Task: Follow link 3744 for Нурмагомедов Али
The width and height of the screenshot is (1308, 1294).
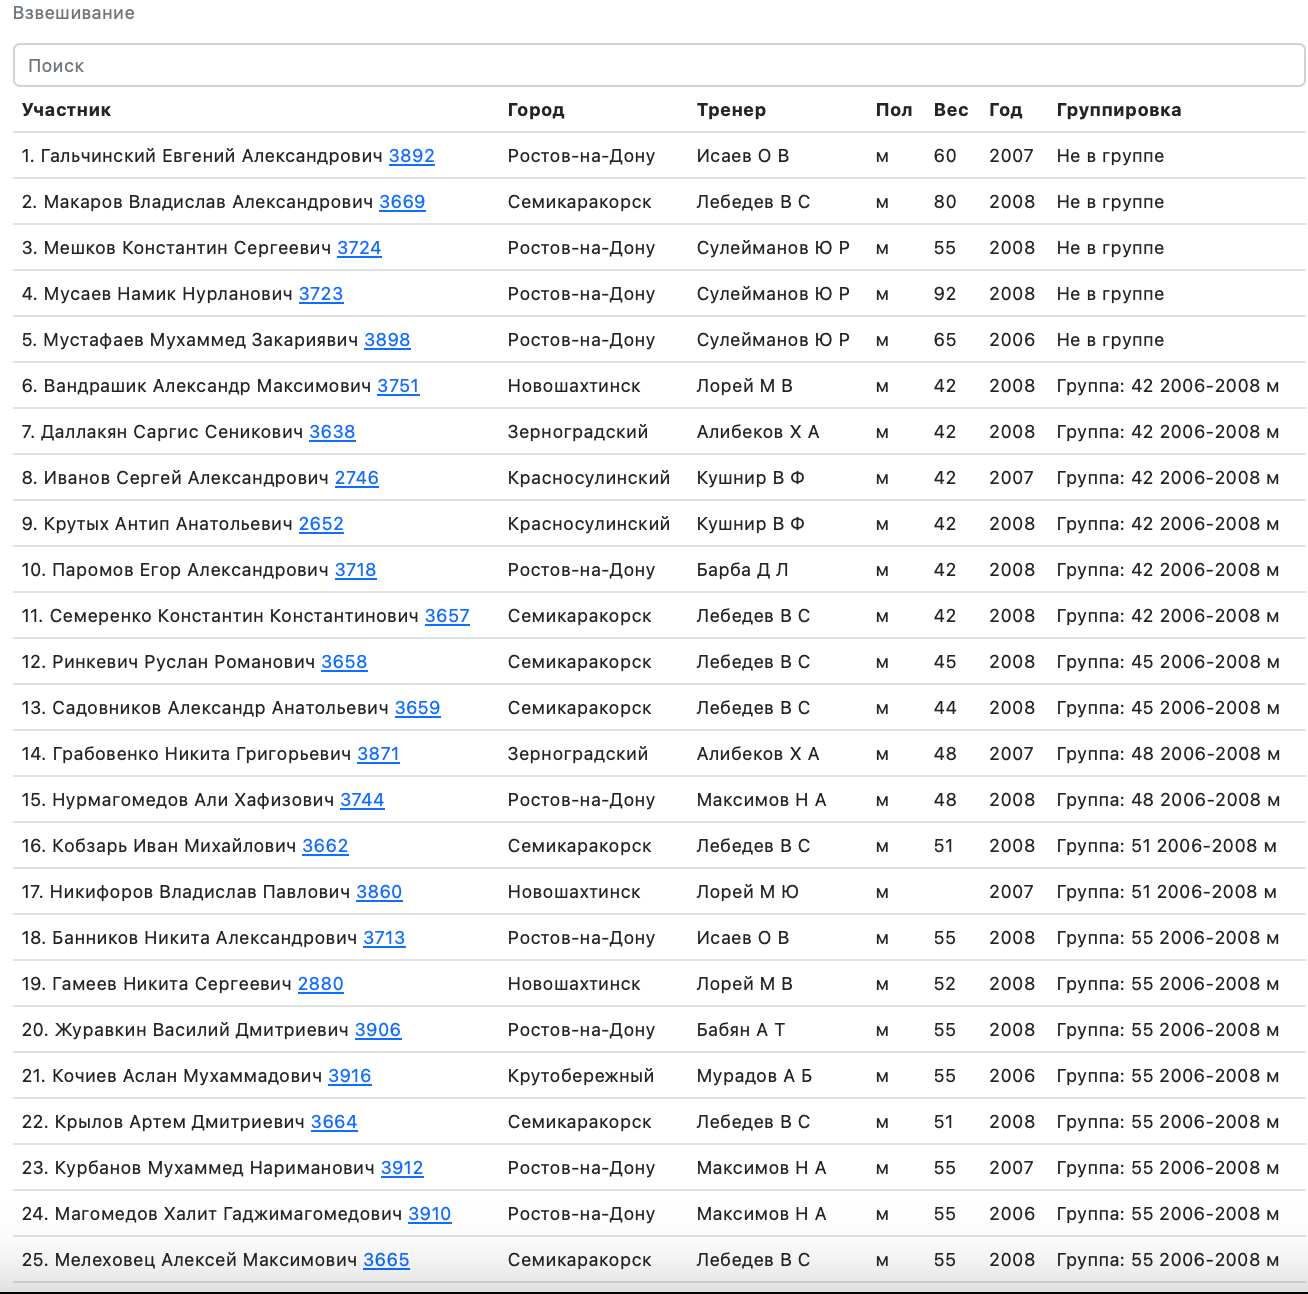Action: (362, 800)
